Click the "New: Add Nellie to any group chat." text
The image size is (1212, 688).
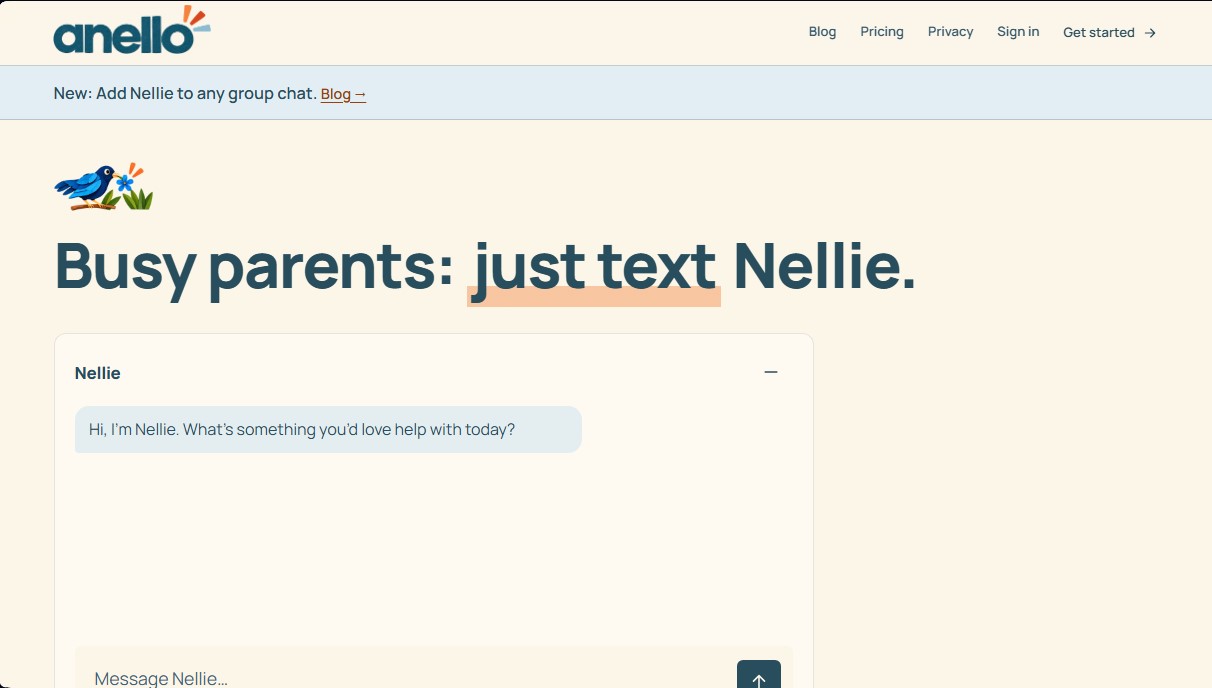185,93
